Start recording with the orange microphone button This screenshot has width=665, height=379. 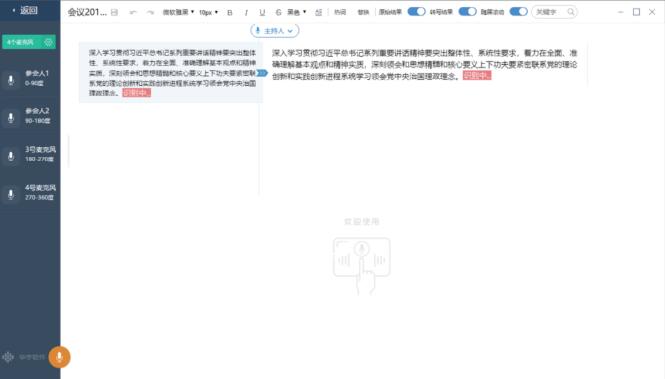[59, 357]
